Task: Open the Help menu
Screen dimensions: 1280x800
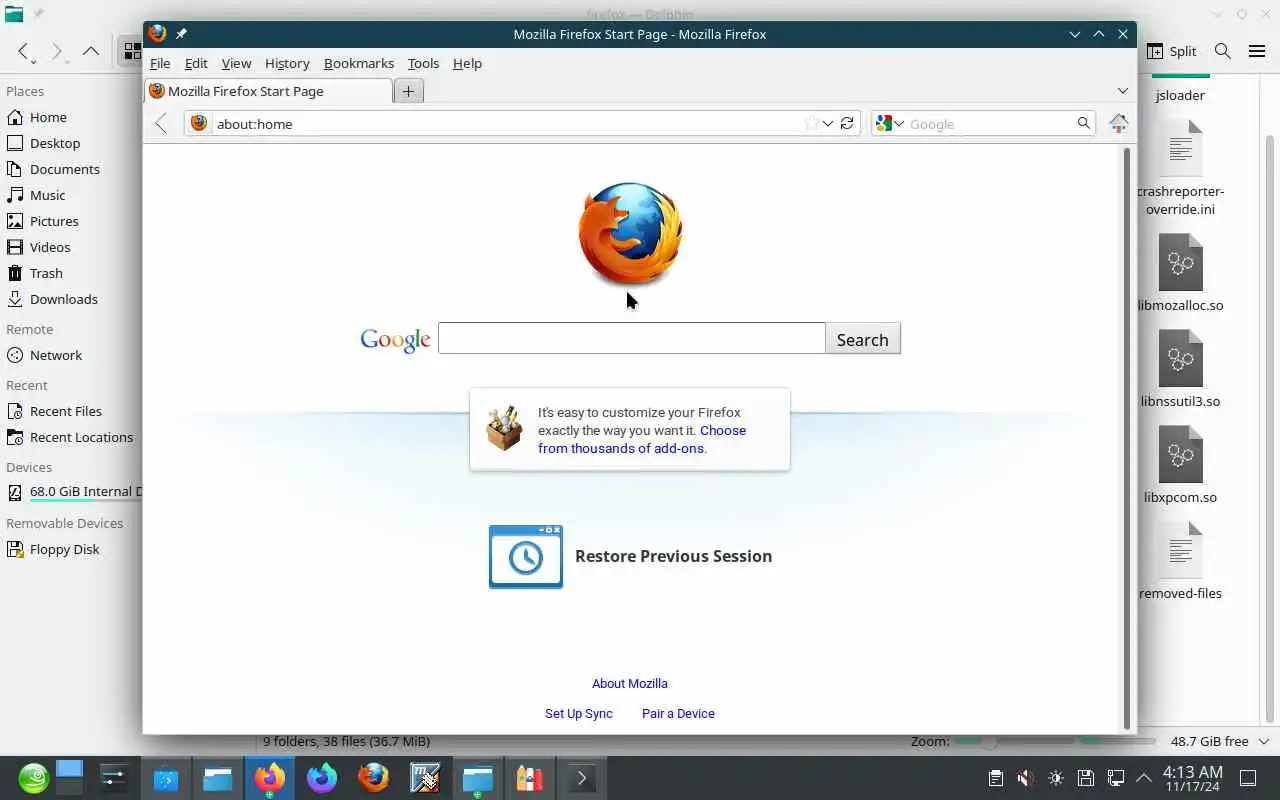Action: coord(467,63)
